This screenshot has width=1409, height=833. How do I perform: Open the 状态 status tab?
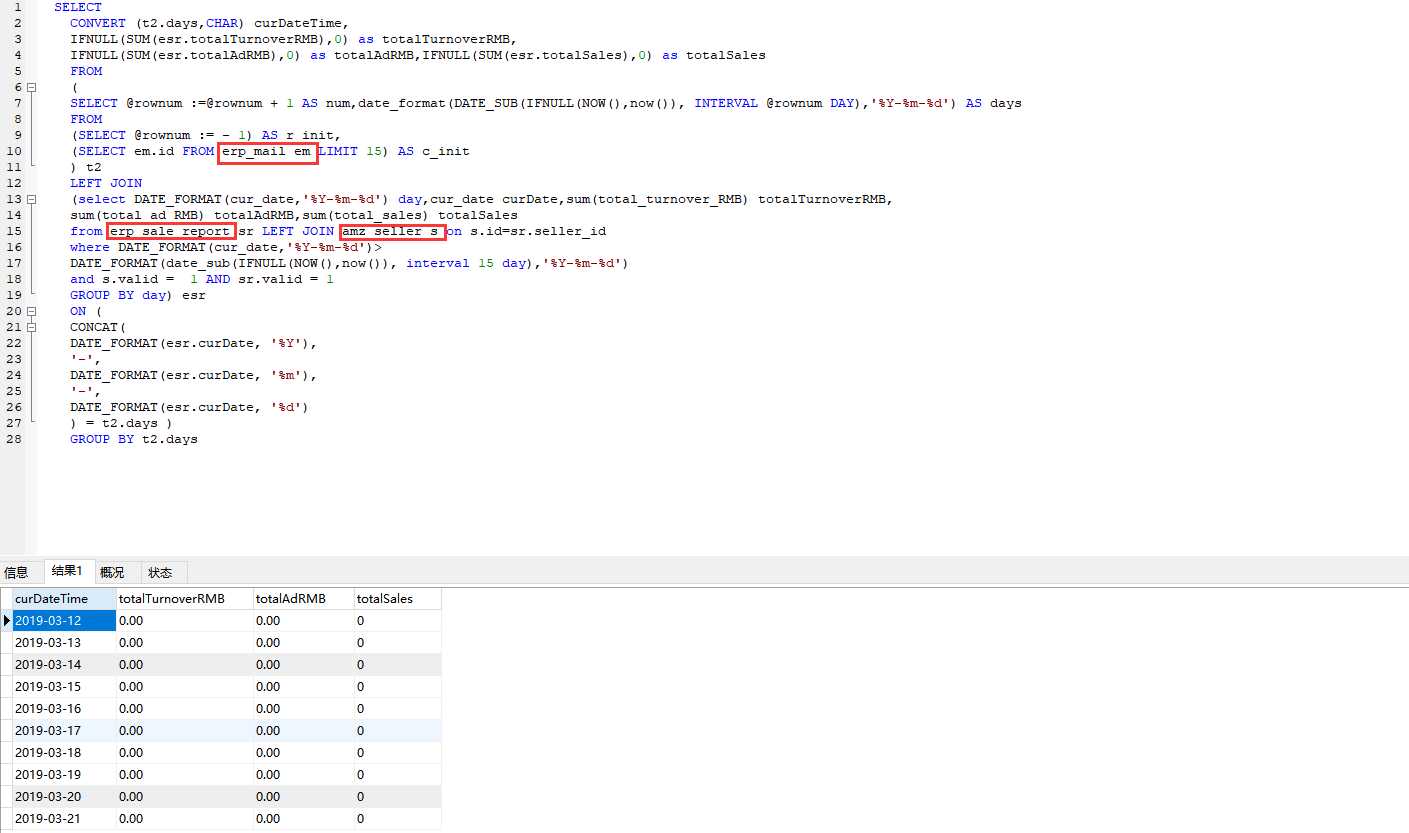[x=161, y=573]
